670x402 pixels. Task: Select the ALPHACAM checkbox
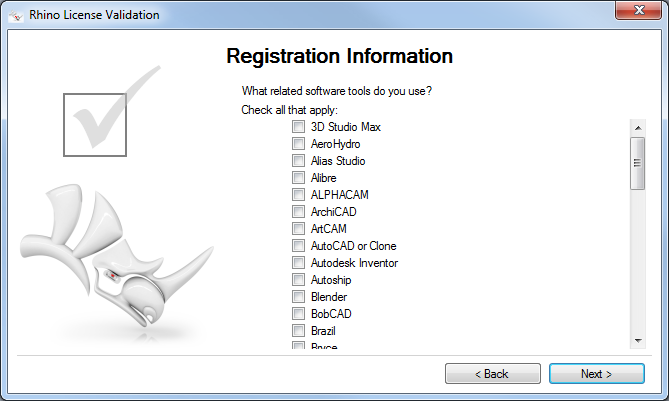pyautogui.click(x=298, y=194)
